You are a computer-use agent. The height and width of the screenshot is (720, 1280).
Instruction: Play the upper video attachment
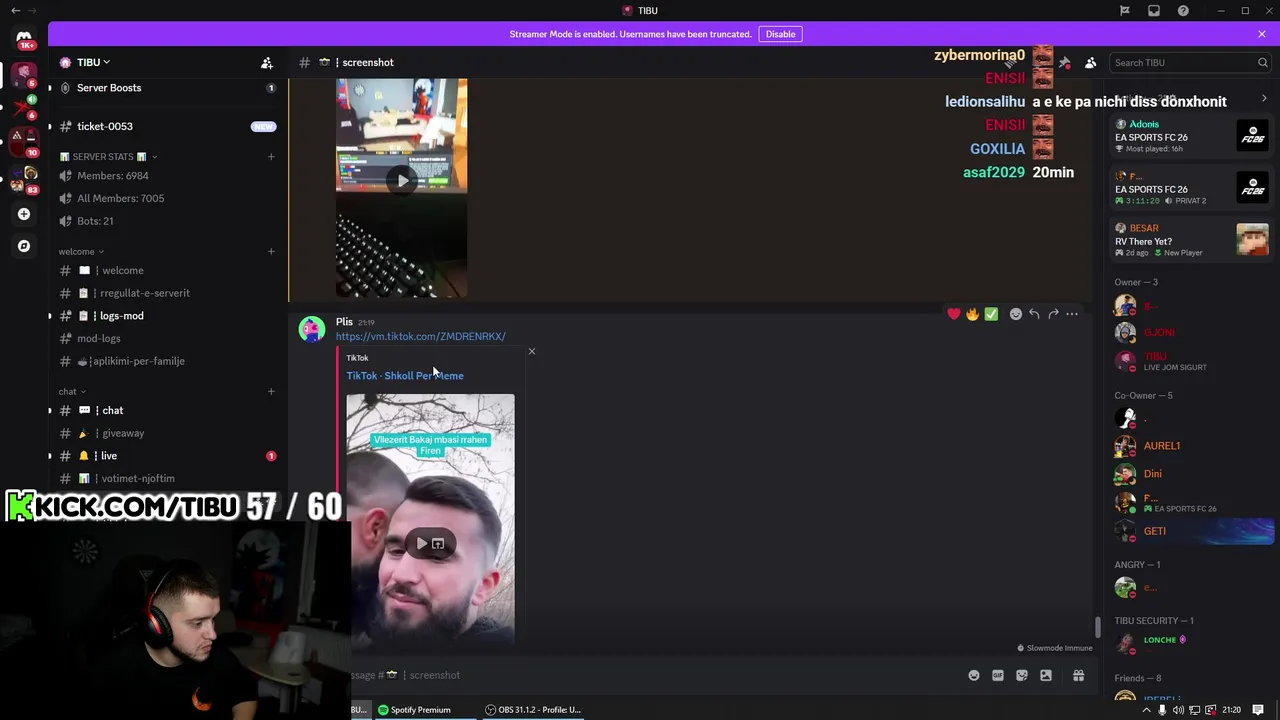pyautogui.click(x=402, y=181)
